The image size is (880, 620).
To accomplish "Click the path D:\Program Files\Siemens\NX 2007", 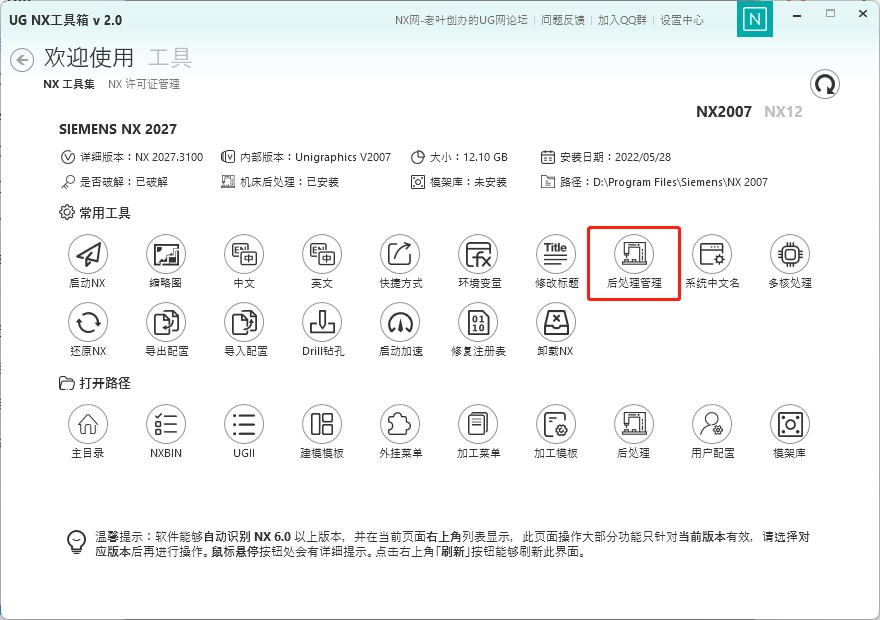I will tap(680, 182).
